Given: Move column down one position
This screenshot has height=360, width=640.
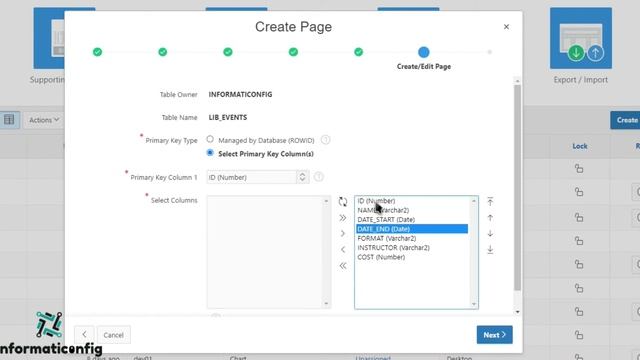Looking at the screenshot, I should tap(490, 233).
